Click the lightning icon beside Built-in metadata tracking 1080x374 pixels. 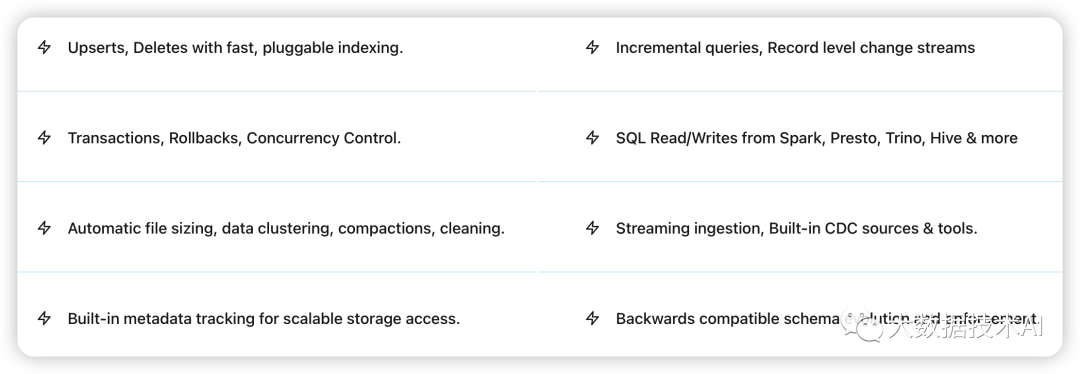(44, 318)
